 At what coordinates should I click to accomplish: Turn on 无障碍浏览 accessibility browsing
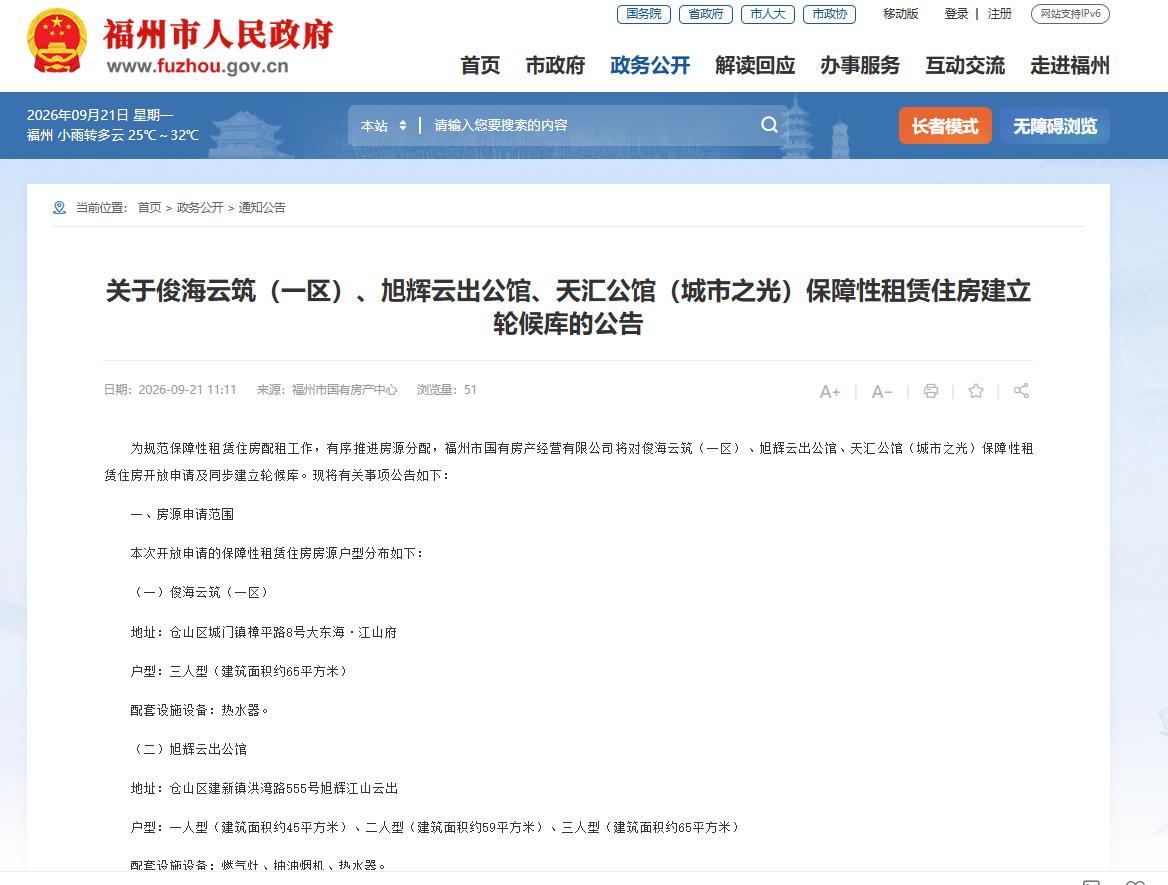(1055, 126)
